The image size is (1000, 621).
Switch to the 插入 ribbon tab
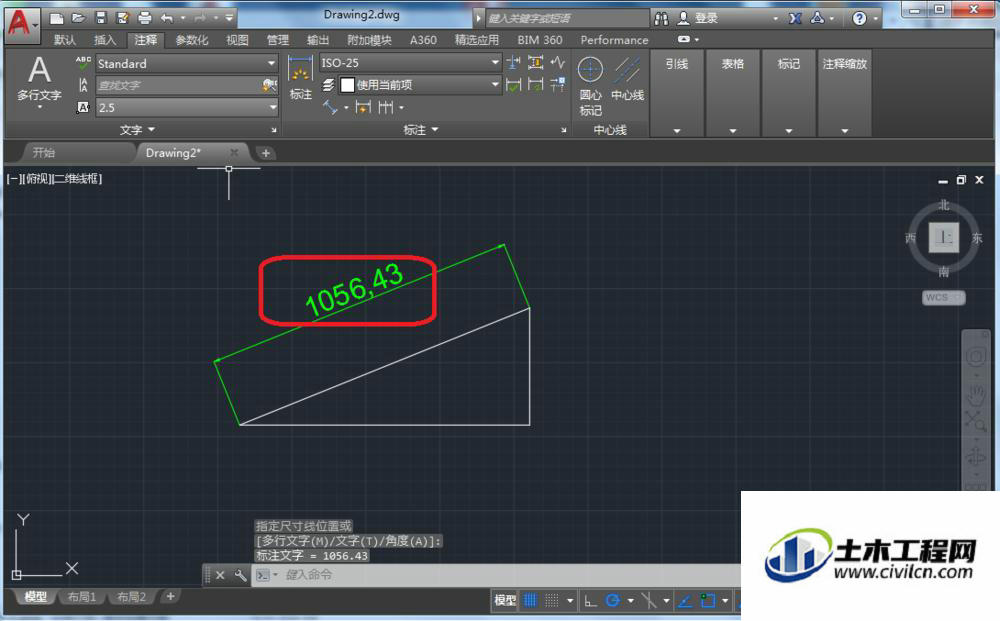click(x=105, y=40)
